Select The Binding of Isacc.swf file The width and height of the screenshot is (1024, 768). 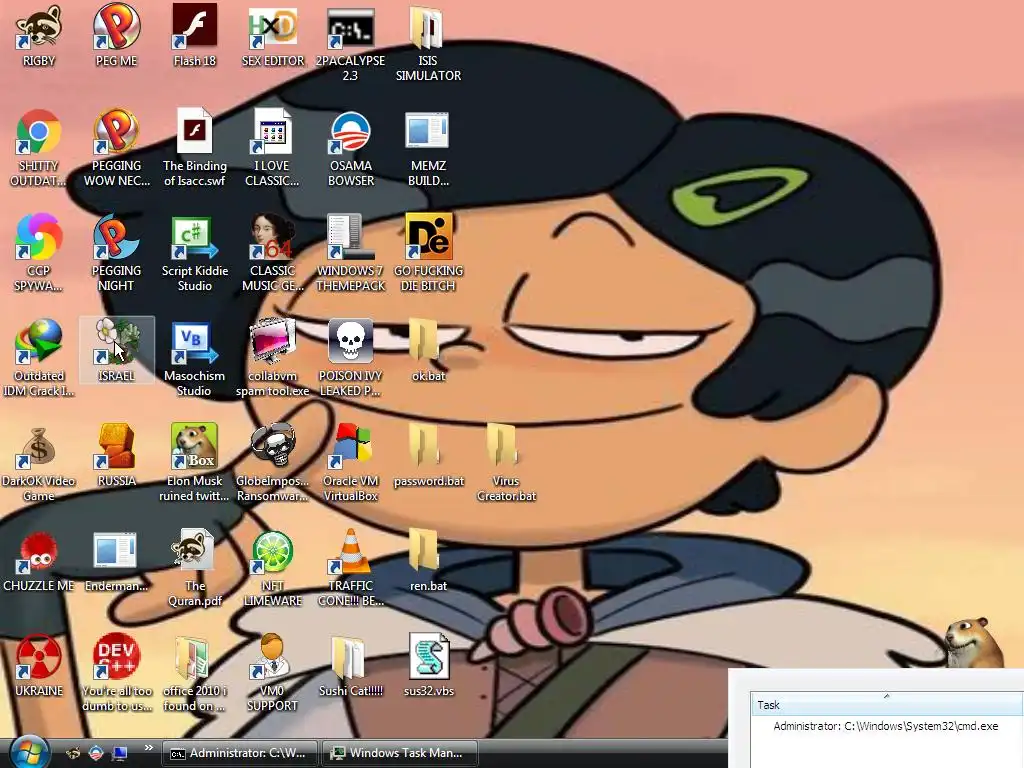coord(195,132)
